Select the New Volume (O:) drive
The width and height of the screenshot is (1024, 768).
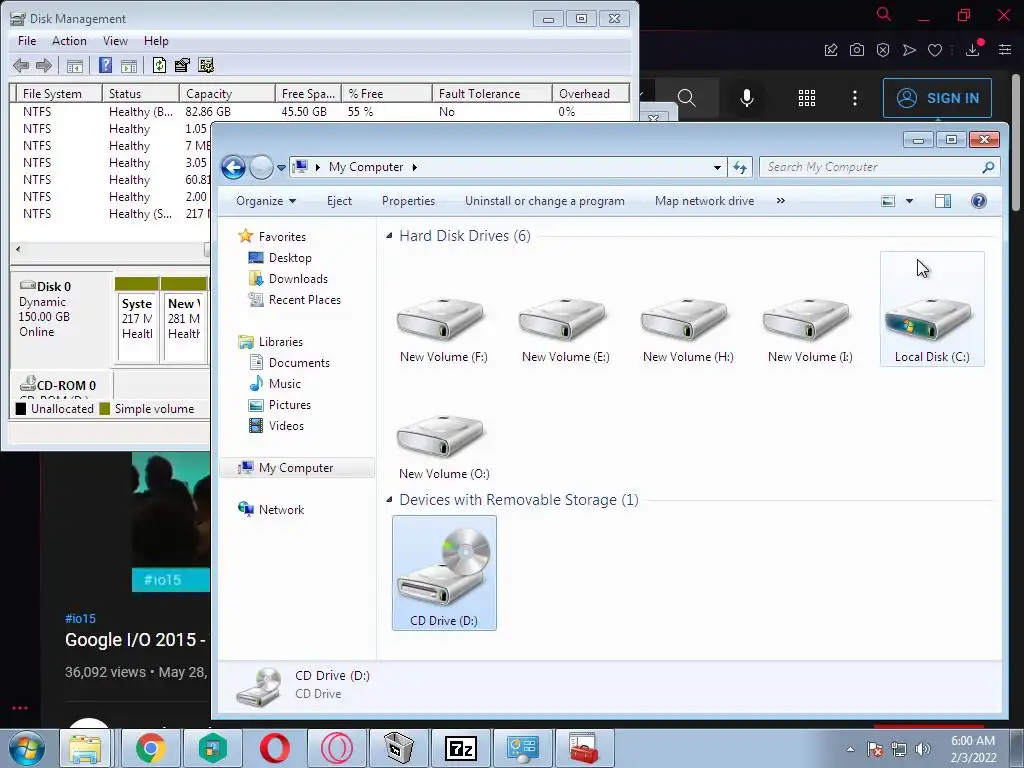point(443,447)
